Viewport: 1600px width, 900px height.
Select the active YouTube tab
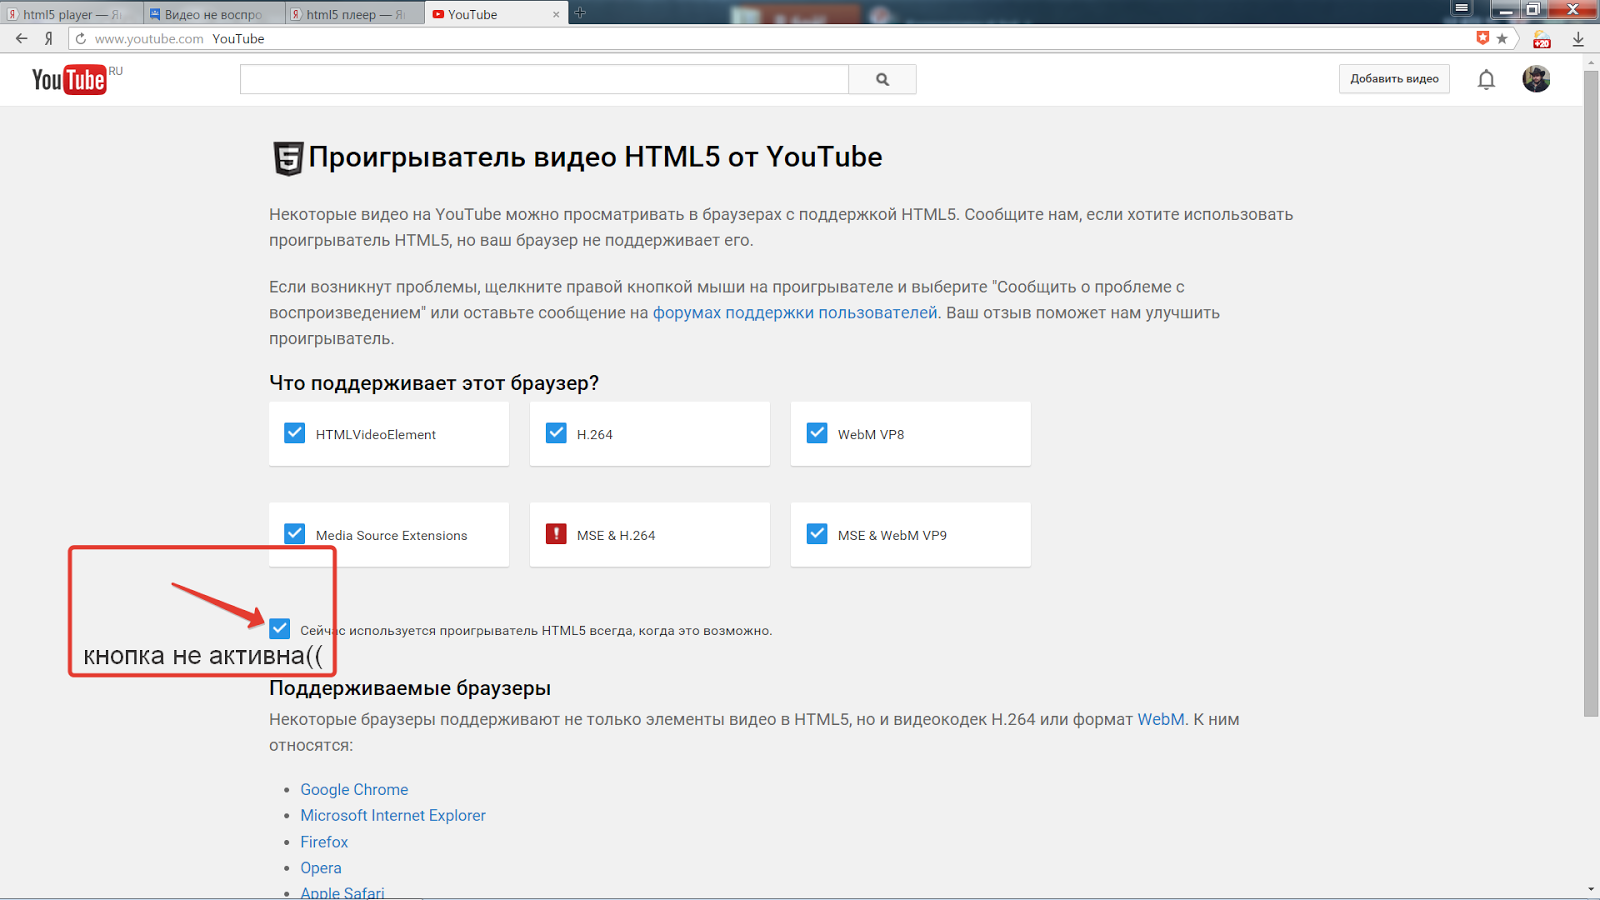click(x=496, y=14)
